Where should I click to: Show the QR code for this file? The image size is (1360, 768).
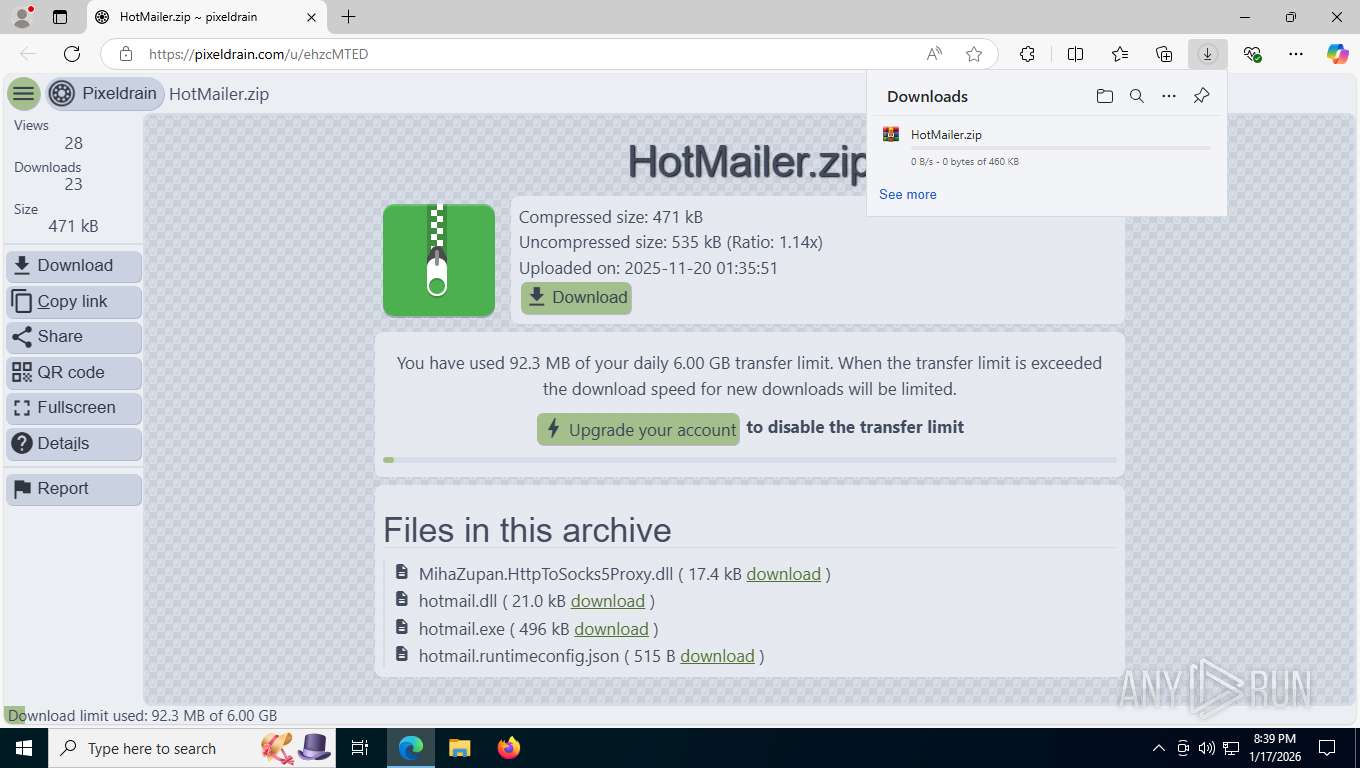[74, 373]
